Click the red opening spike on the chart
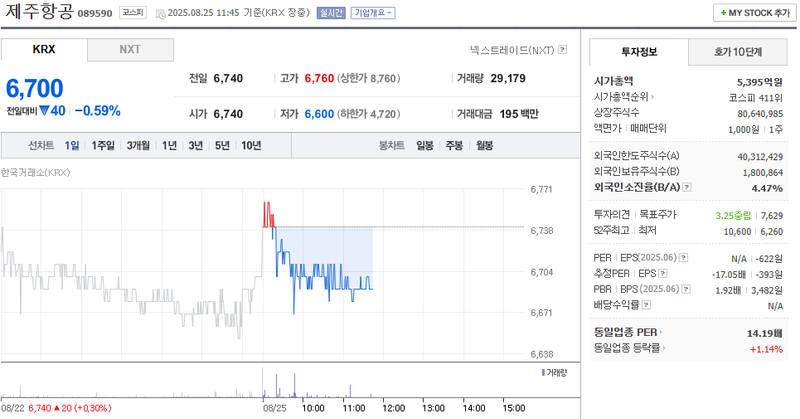Viewport: 800px width, 419px height. coord(268,215)
